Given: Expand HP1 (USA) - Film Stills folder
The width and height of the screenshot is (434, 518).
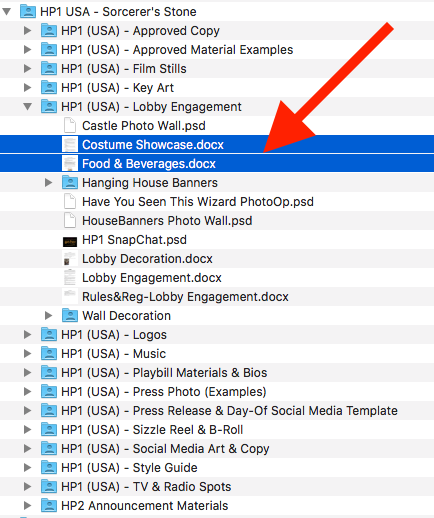Looking at the screenshot, I should pos(27,69).
